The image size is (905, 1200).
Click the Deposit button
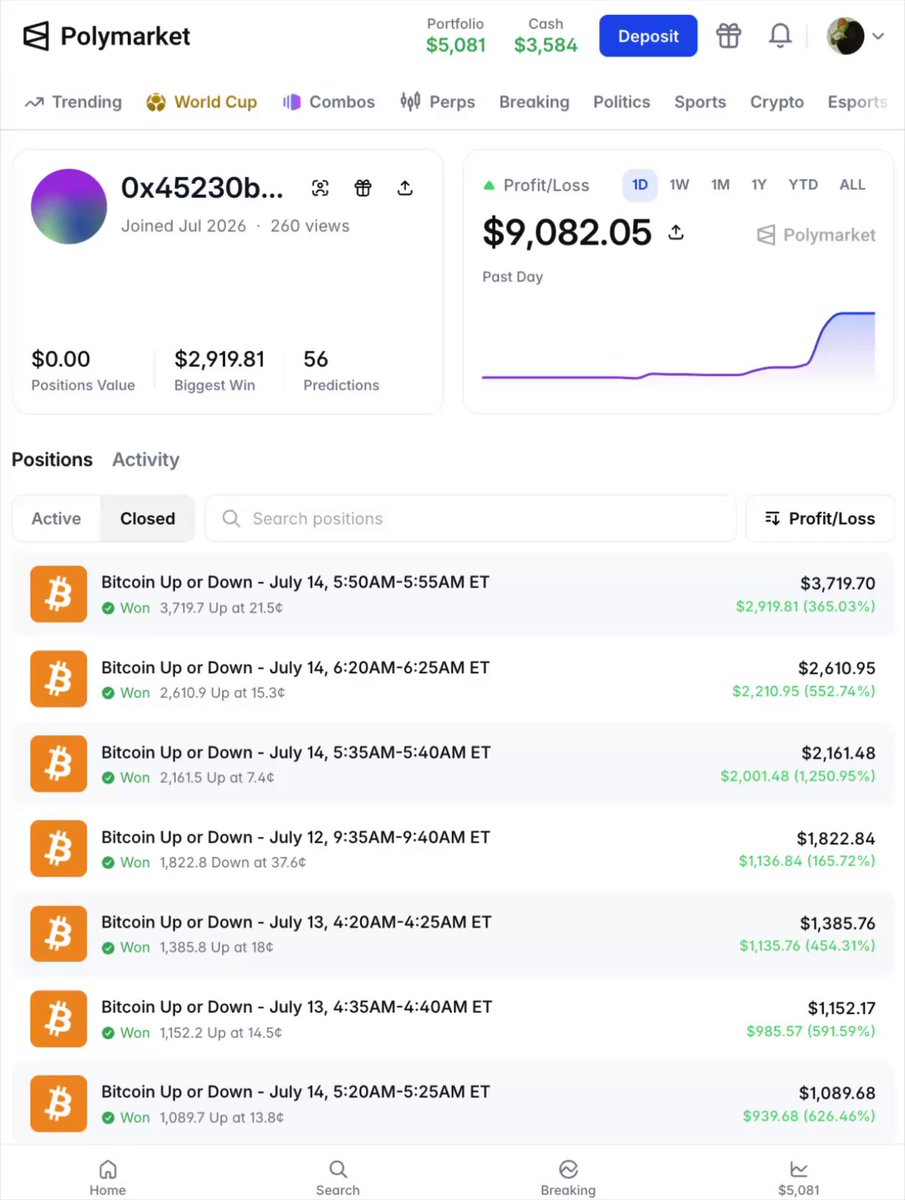[648, 36]
